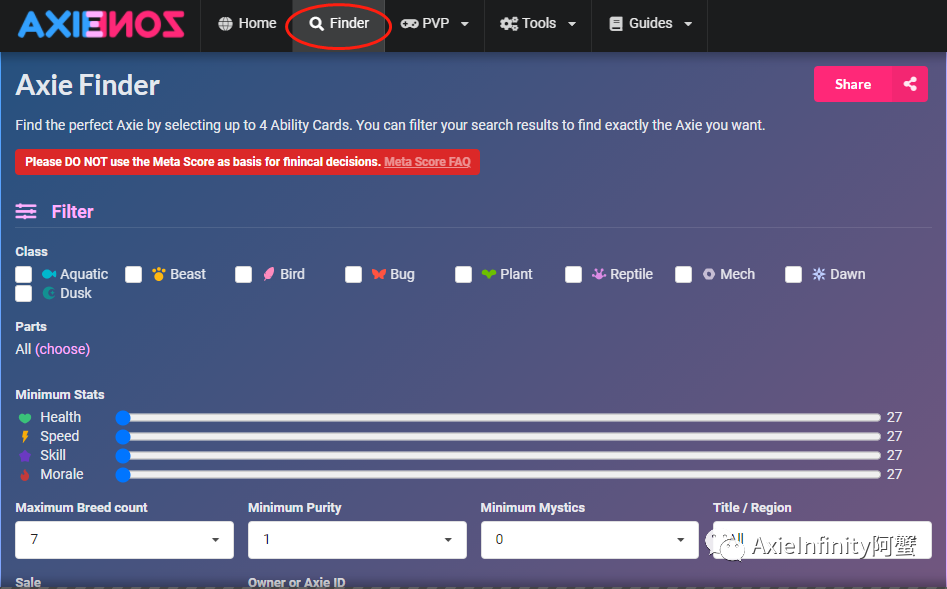Click the pink Share button
This screenshot has height=589, width=947.
pyautogui.click(x=871, y=84)
